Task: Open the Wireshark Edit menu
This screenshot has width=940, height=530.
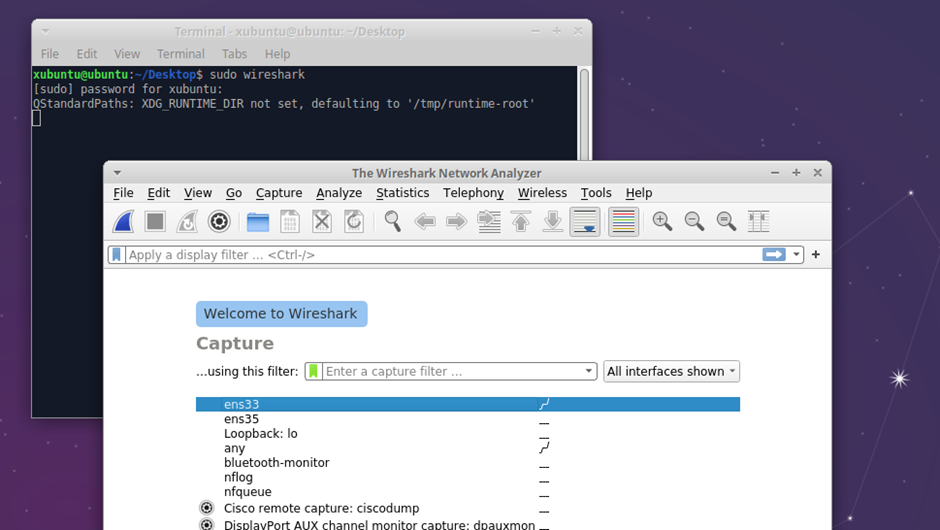Action: tap(159, 193)
